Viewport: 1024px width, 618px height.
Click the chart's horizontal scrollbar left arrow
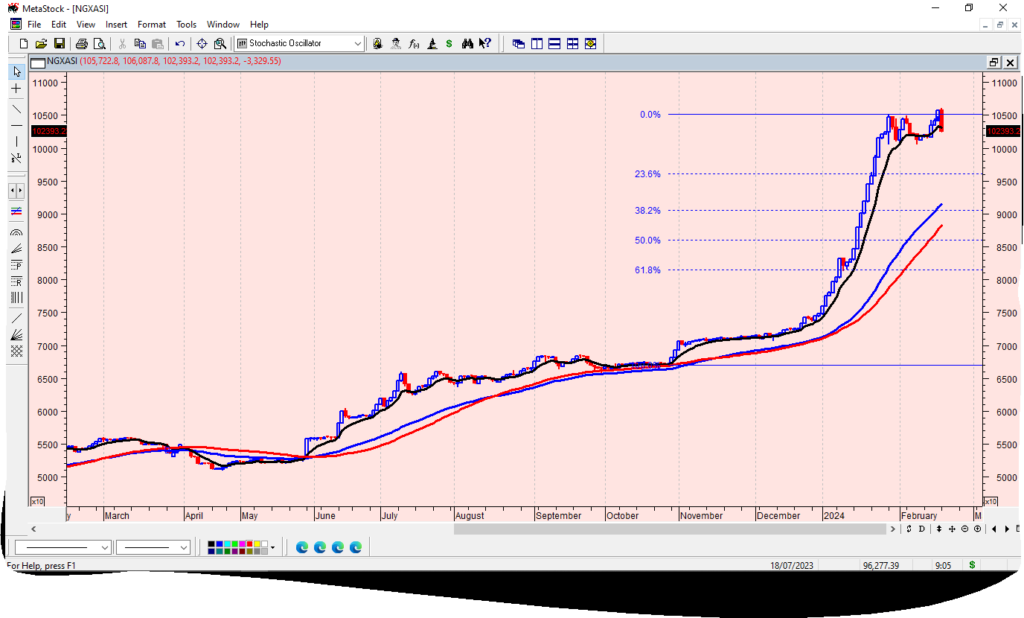click(34, 529)
